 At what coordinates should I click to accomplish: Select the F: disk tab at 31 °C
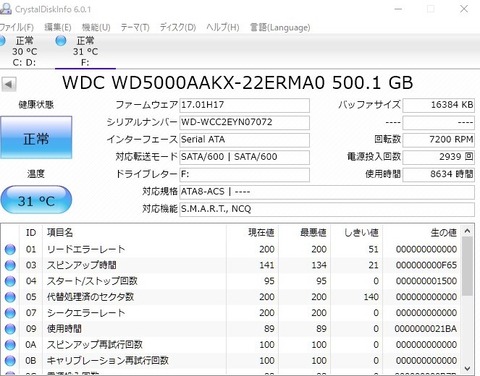tap(85, 51)
